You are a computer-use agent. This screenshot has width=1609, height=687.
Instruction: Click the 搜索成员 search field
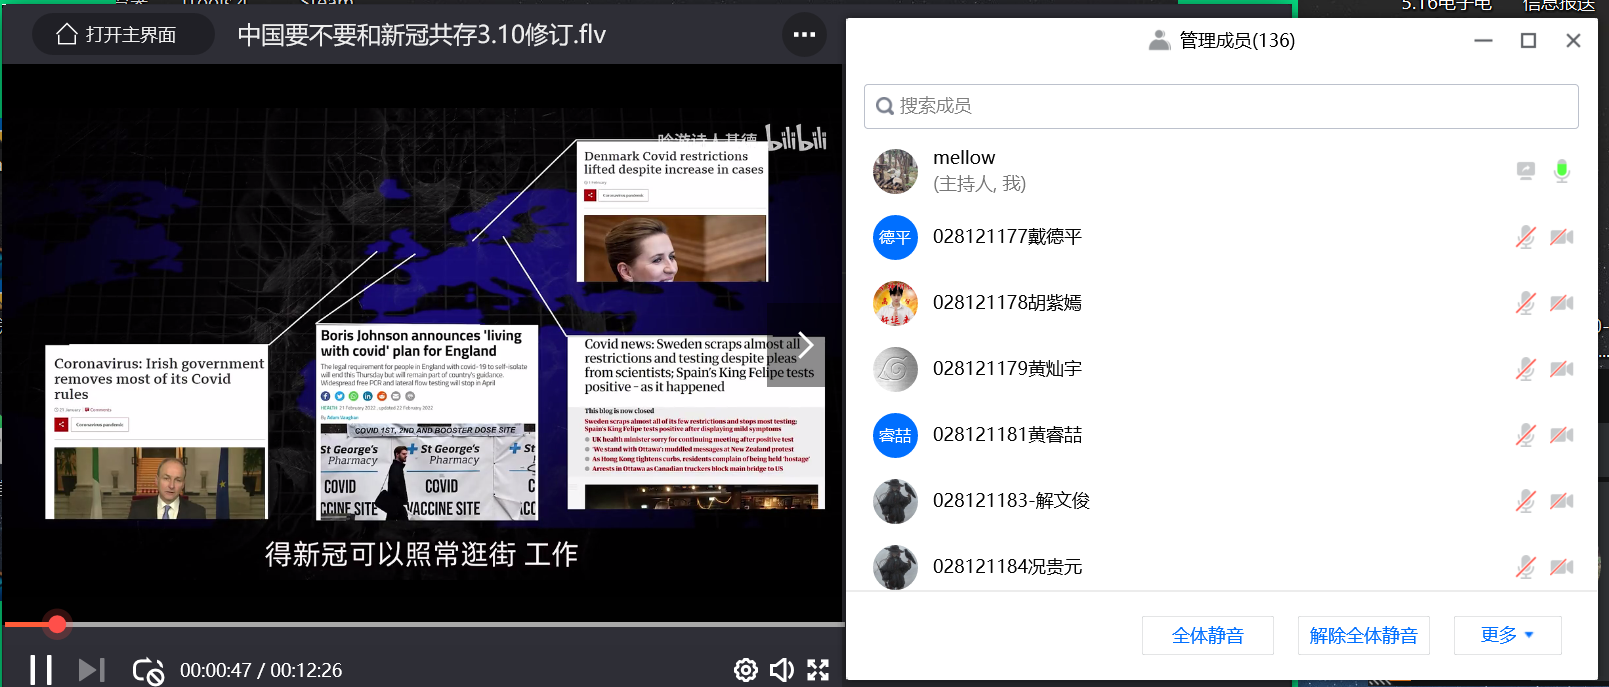(x=1220, y=106)
